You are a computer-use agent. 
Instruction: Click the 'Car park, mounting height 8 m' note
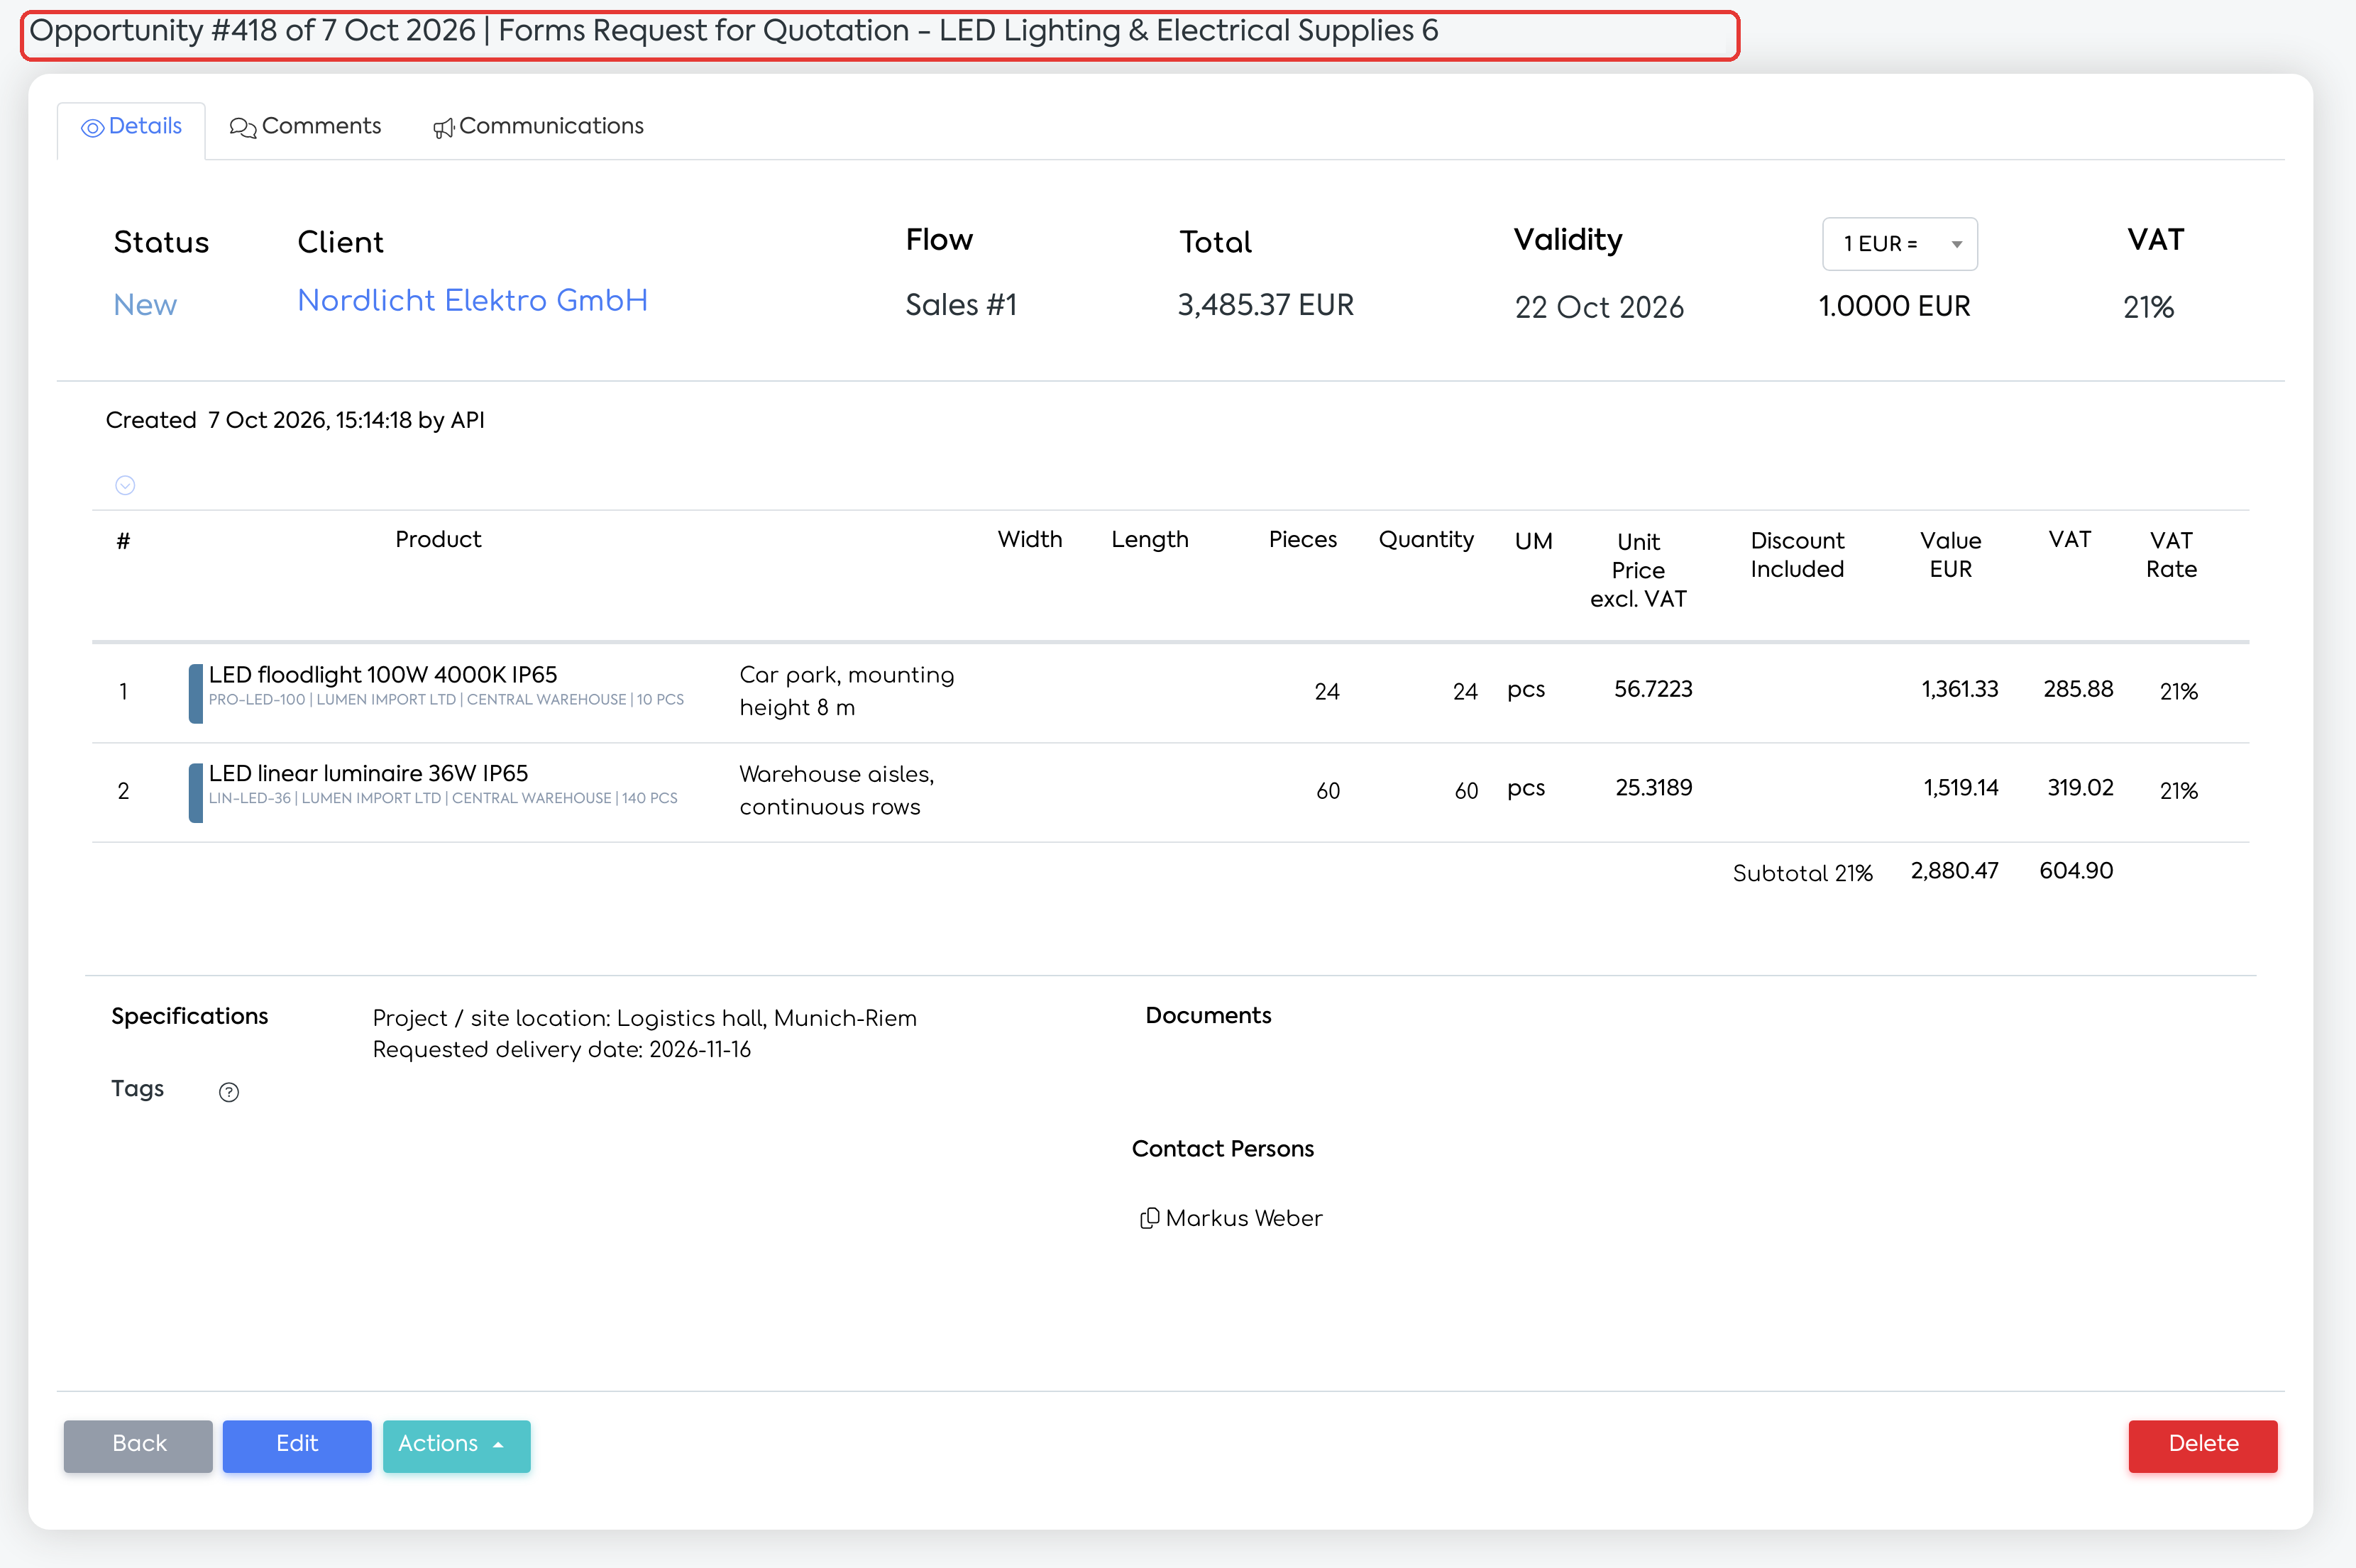coord(846,691)
